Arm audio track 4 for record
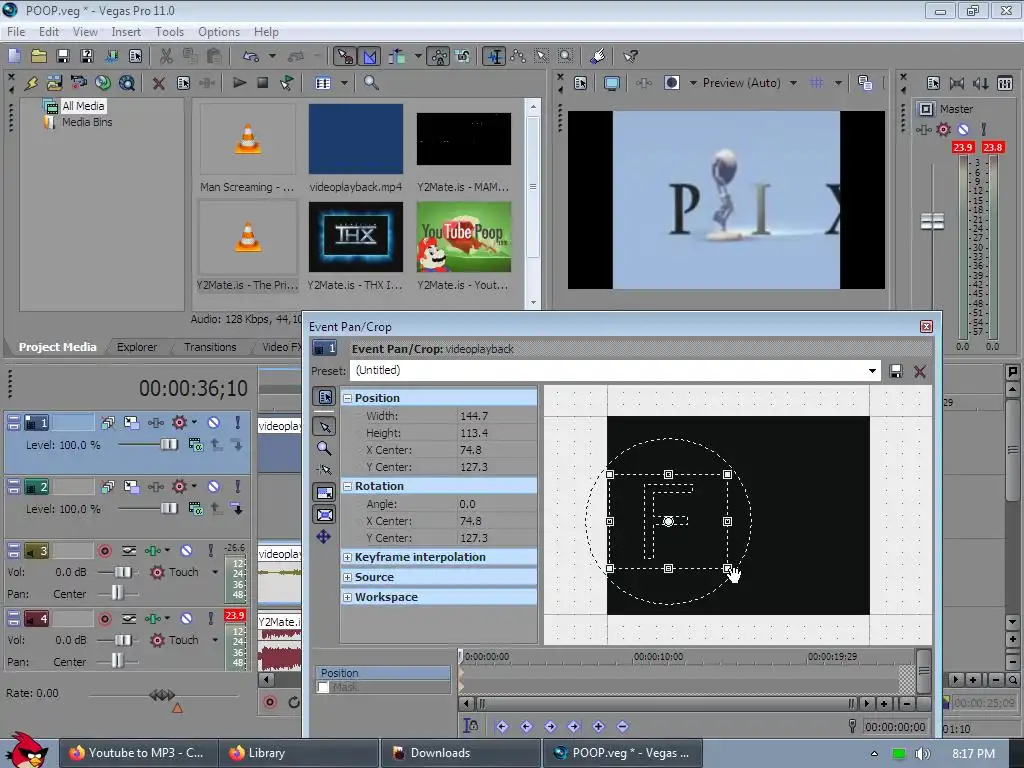Image resolution: width=1024 pixels, height=768 pixels. tap(104, 618)
